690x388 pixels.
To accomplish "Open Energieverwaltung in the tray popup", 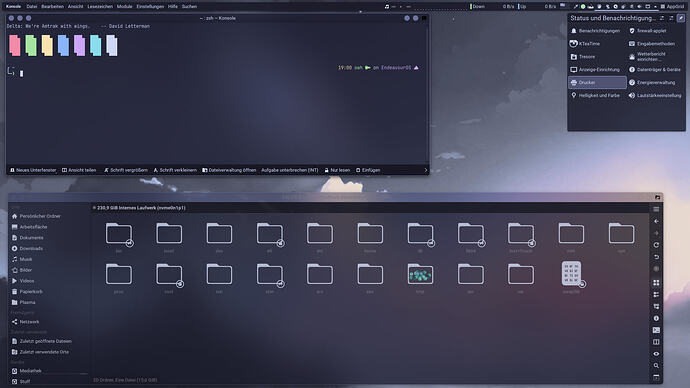I will pyautogui.click(x=656, y=82).
